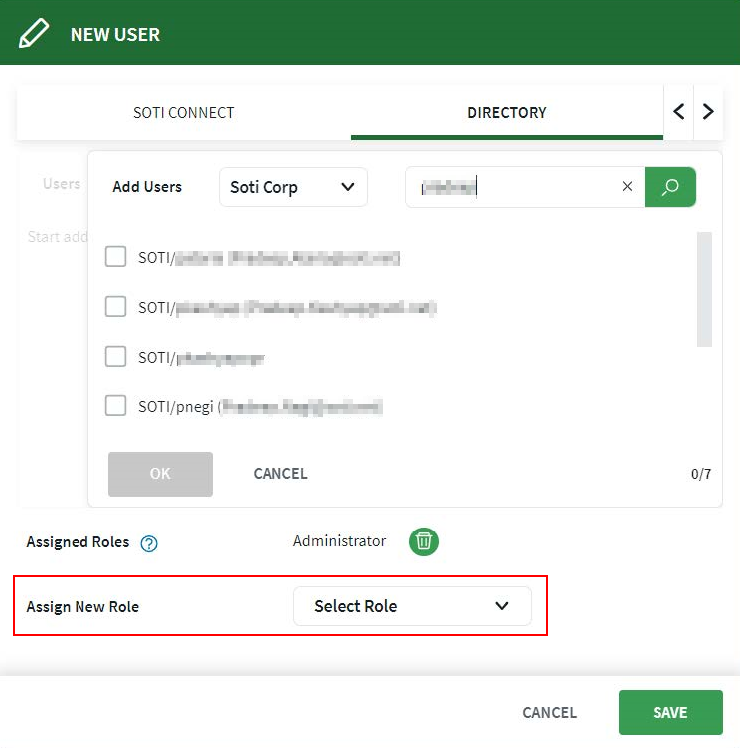Cancel the Add Users panel
The height and width of the screenshot is (748, 740).
(x=281, y=474)
